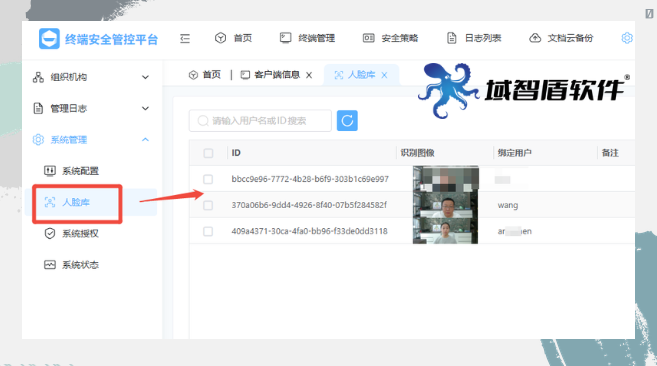Image resolution: width=657 pixels, height=366 pixels.
Task: Click the 备注 column header
Action: [x=610, y=153]
